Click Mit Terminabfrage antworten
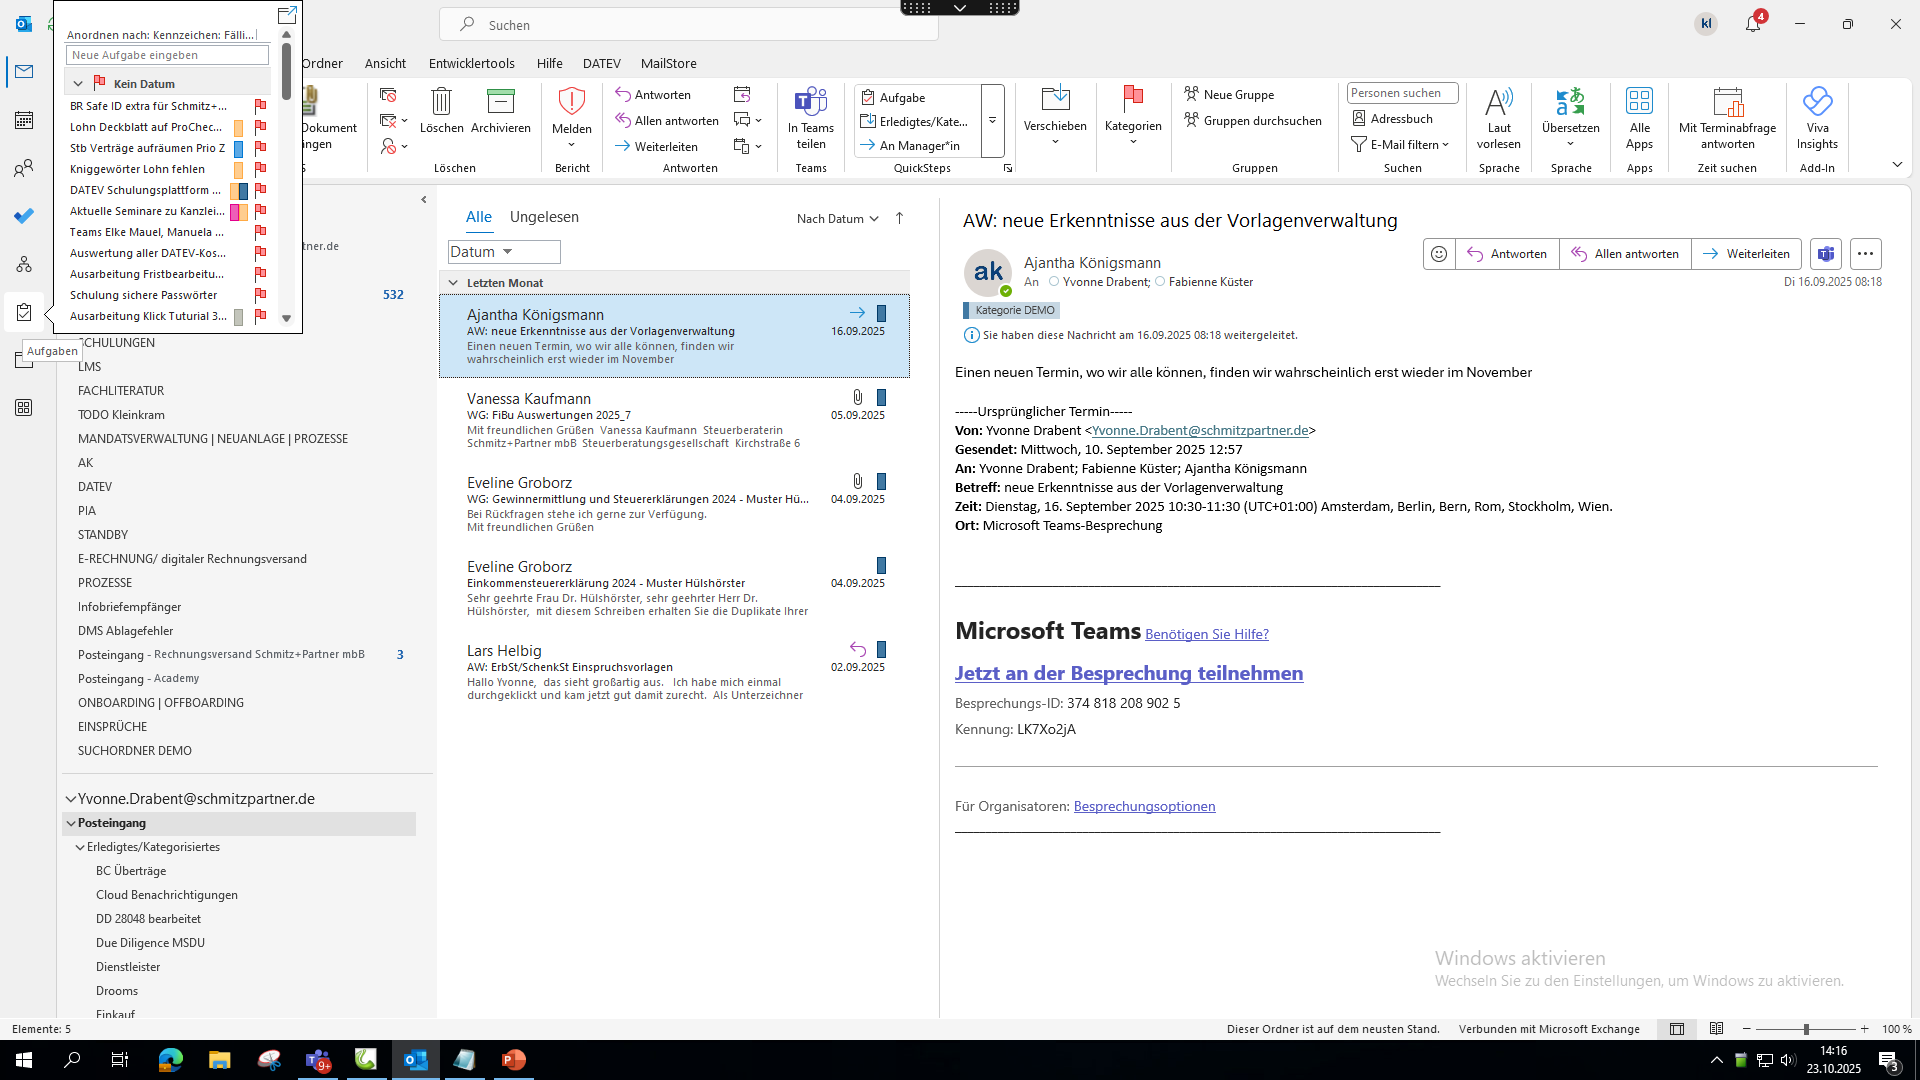1920x1080 pixels. click(1728, 119)
